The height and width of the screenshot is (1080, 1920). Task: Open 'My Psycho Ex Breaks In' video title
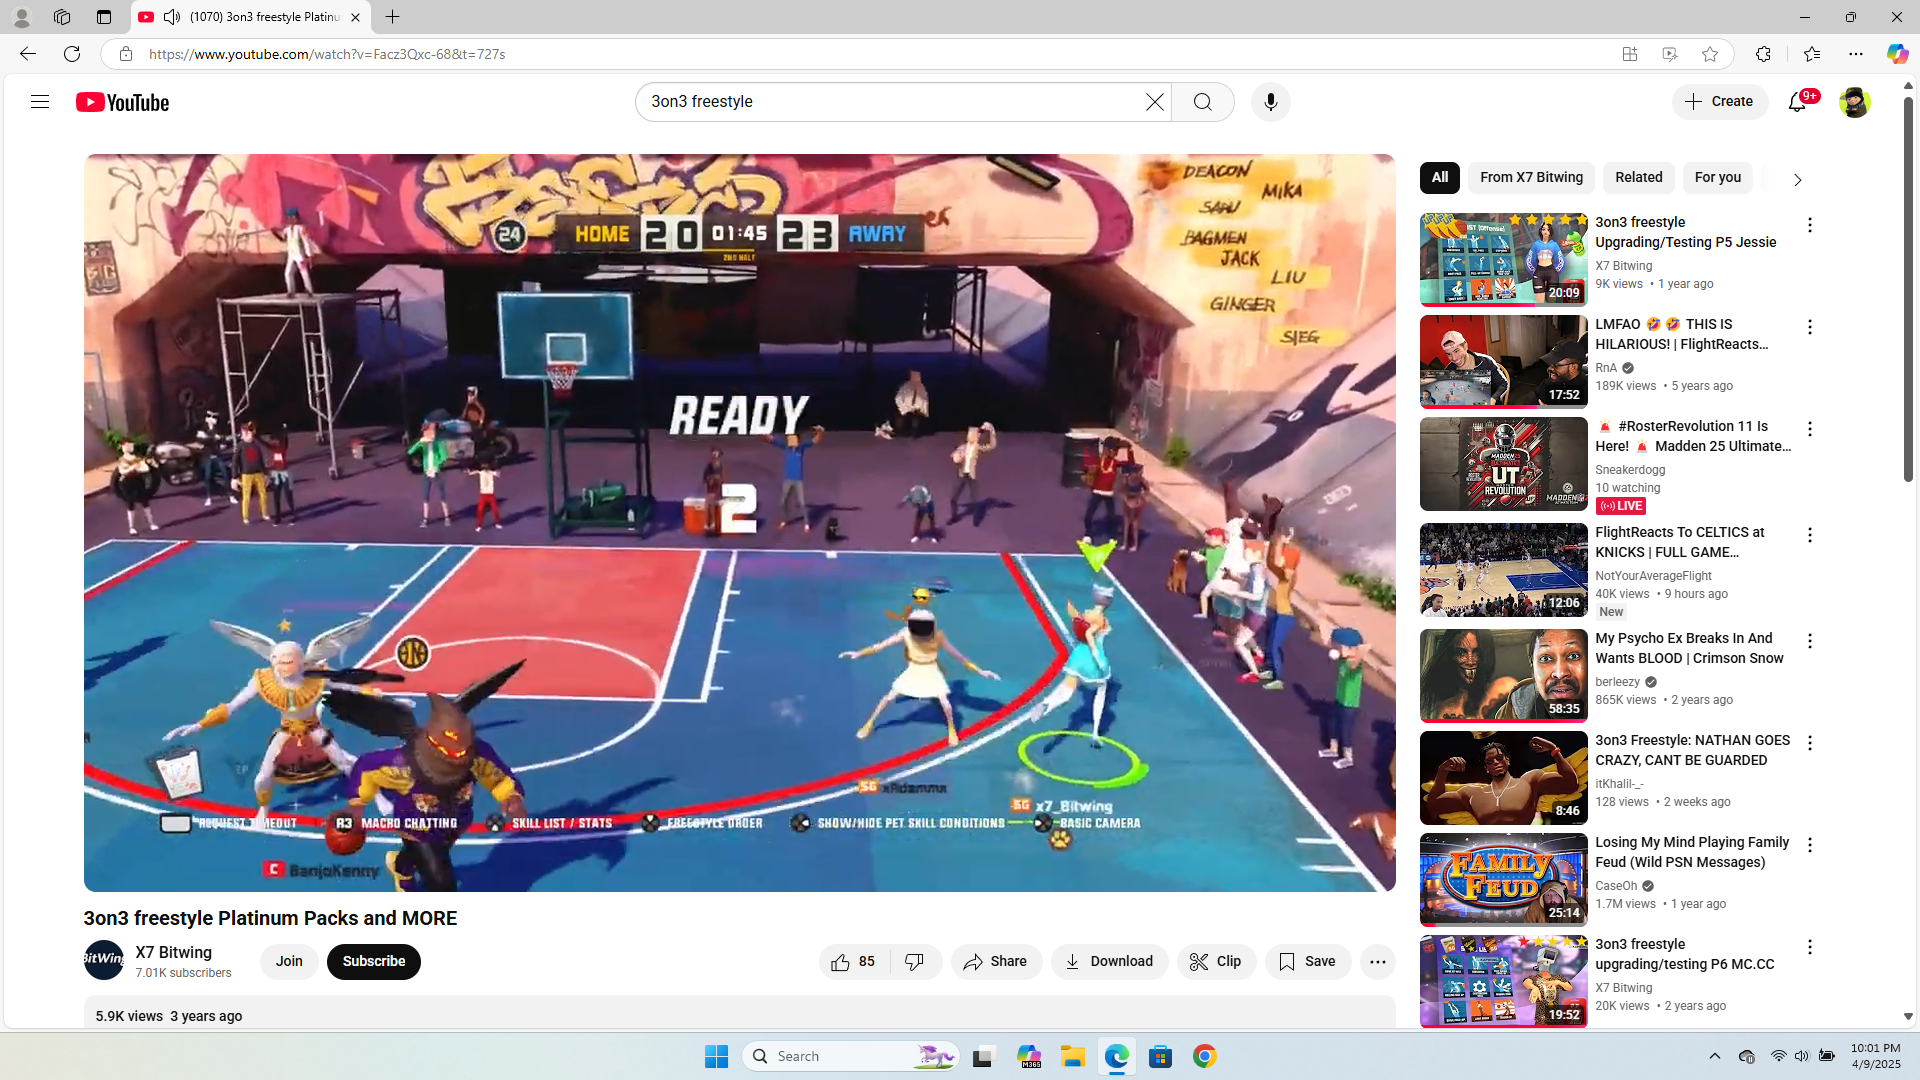(1689, 648)
